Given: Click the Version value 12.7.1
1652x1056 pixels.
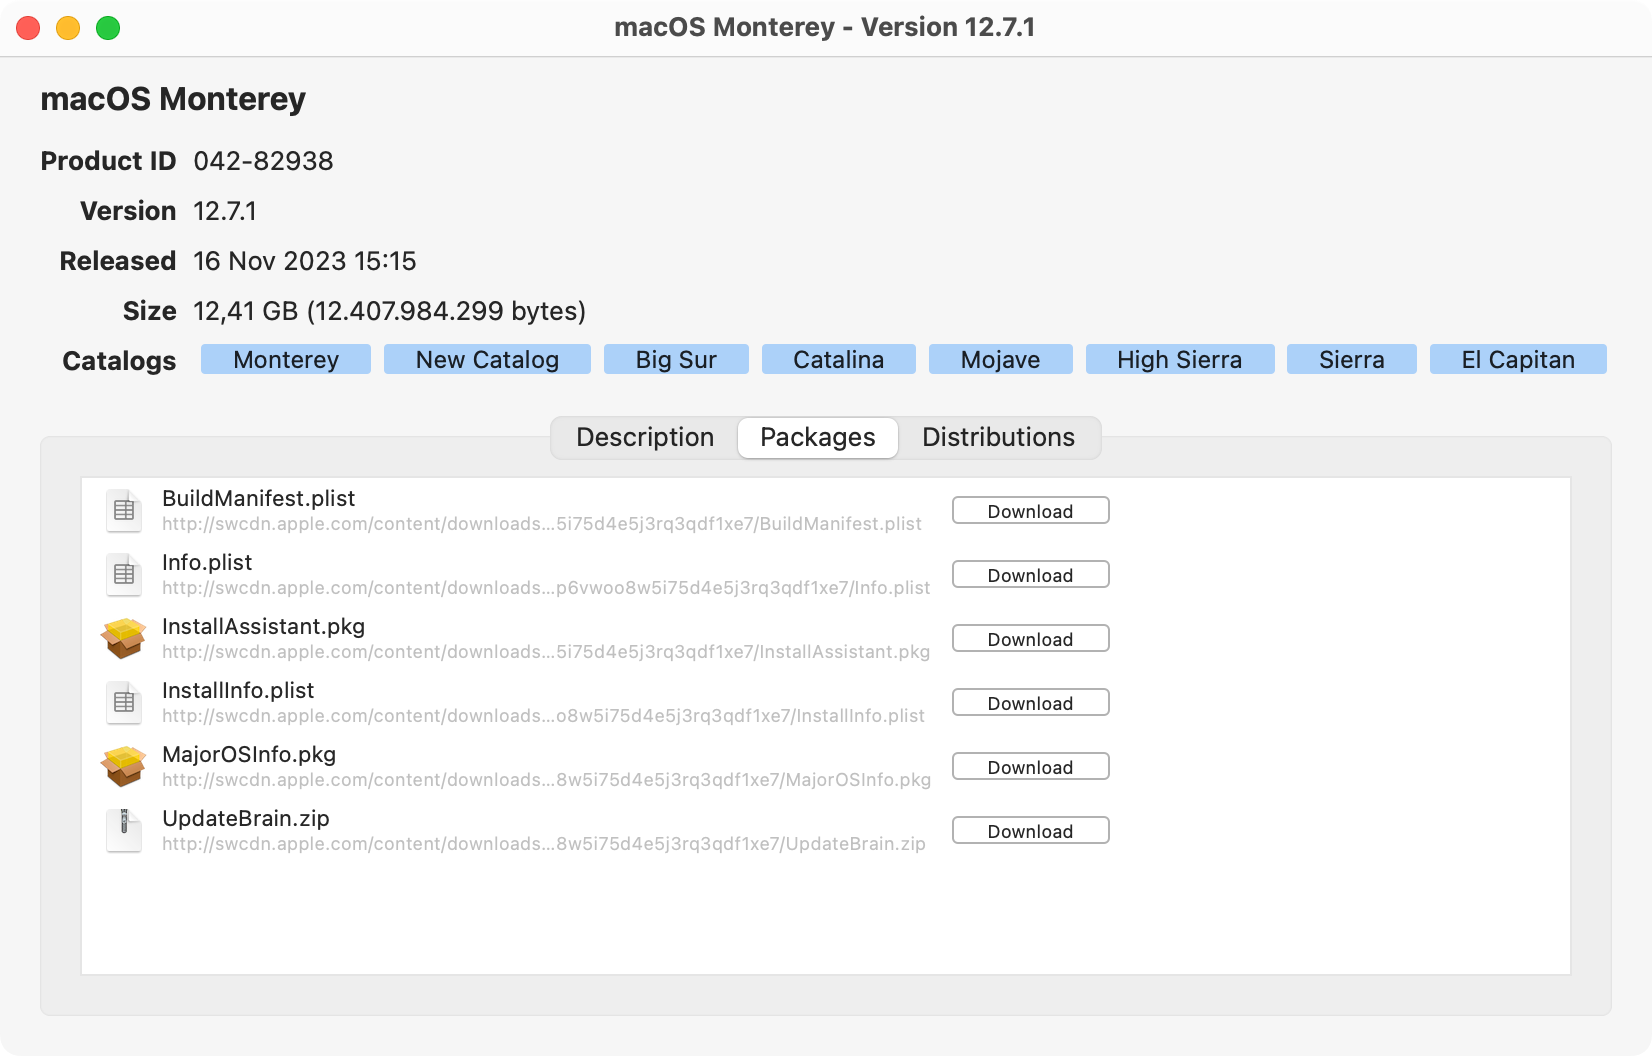Looking at the screenshot, I should 225,211.
